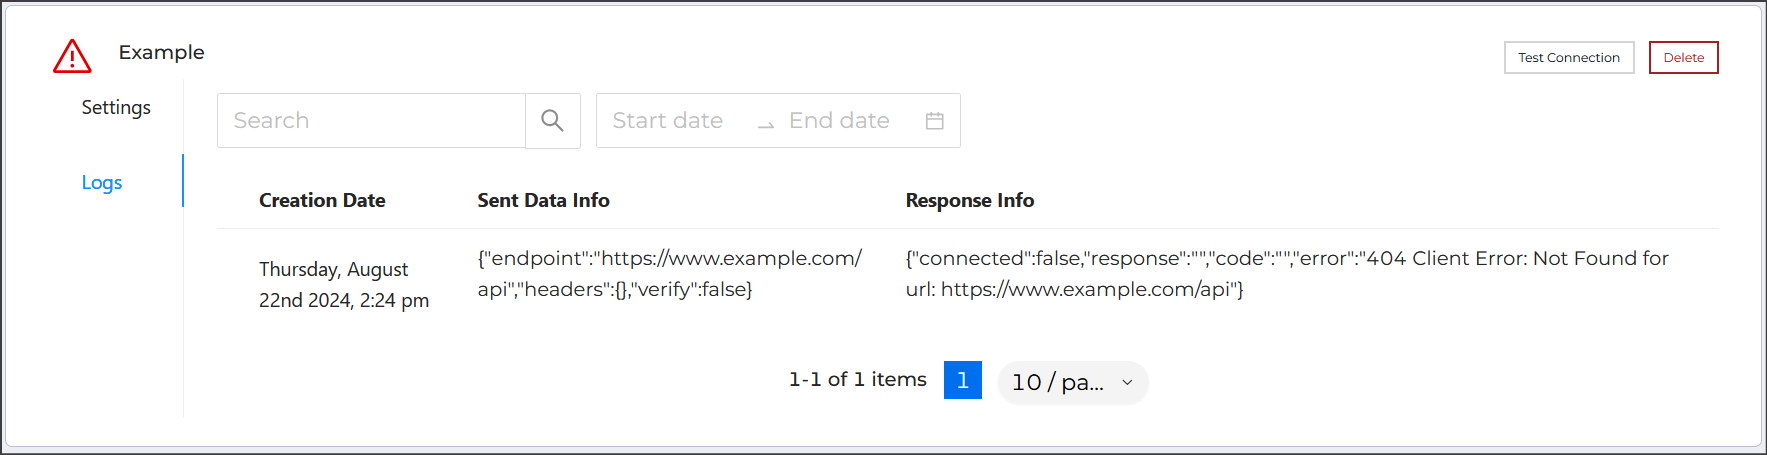The image size is (1767, 455).
Task: Click the arrow between start and end date
Action: tap(766, 123)
